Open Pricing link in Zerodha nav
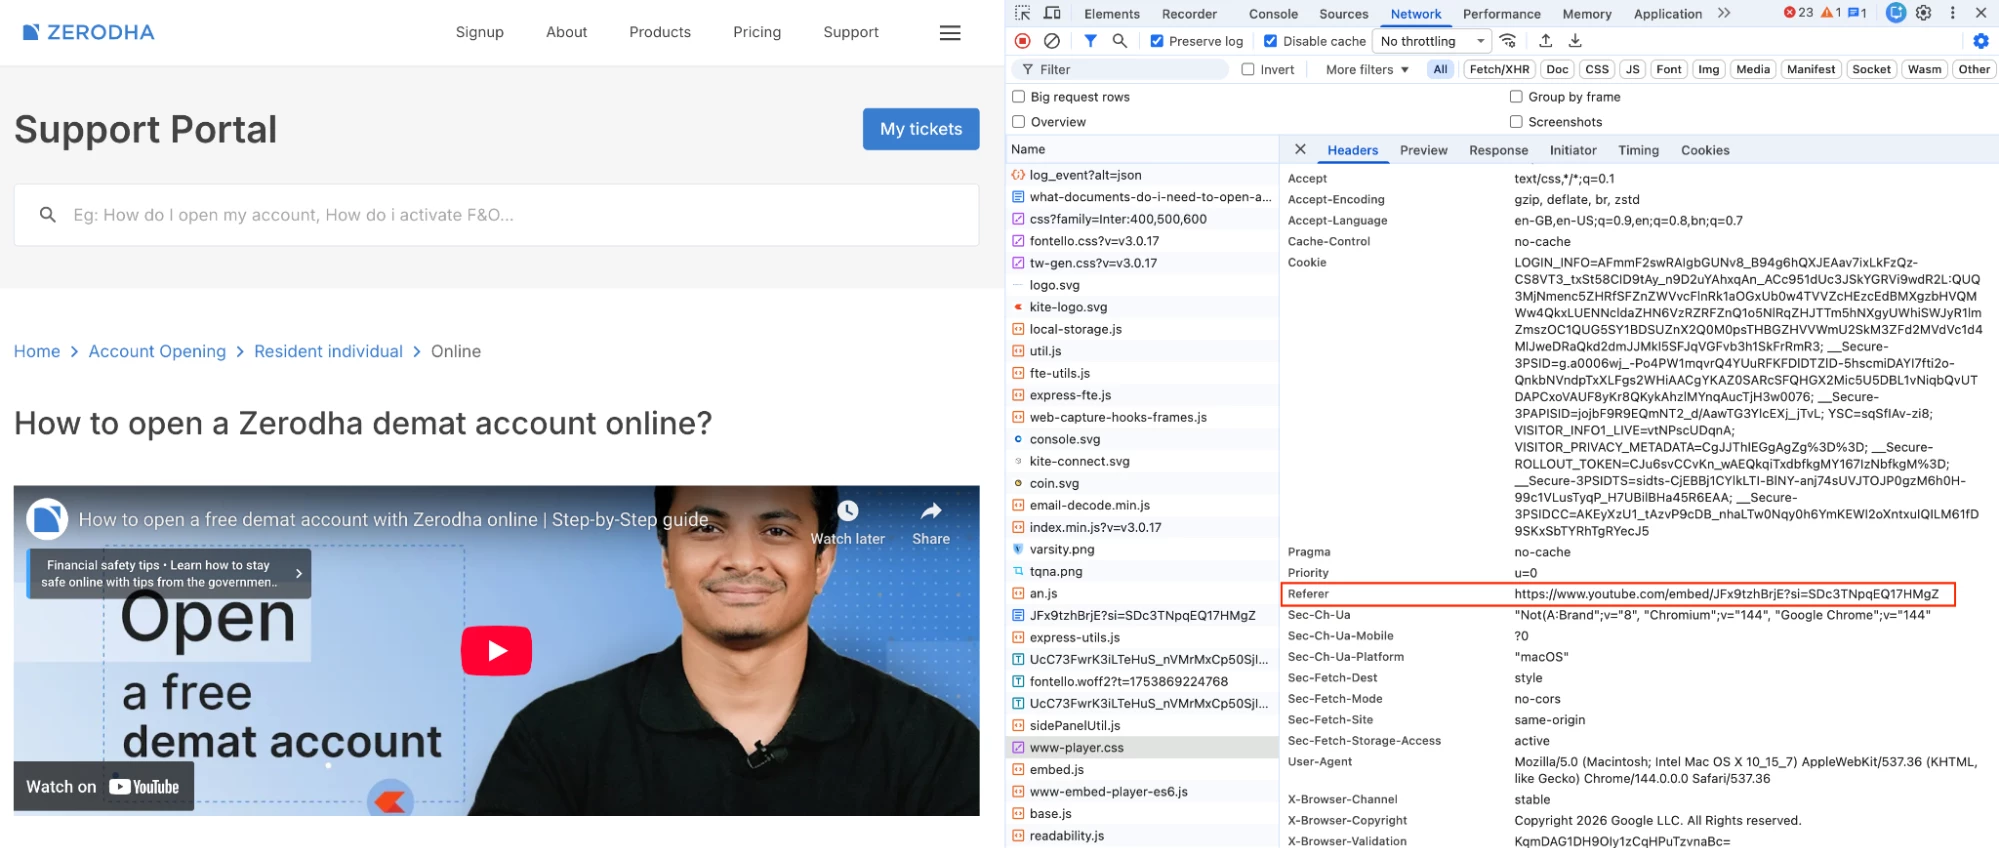The height and width of the screenshot is (849, 1999). click(757, 32)
